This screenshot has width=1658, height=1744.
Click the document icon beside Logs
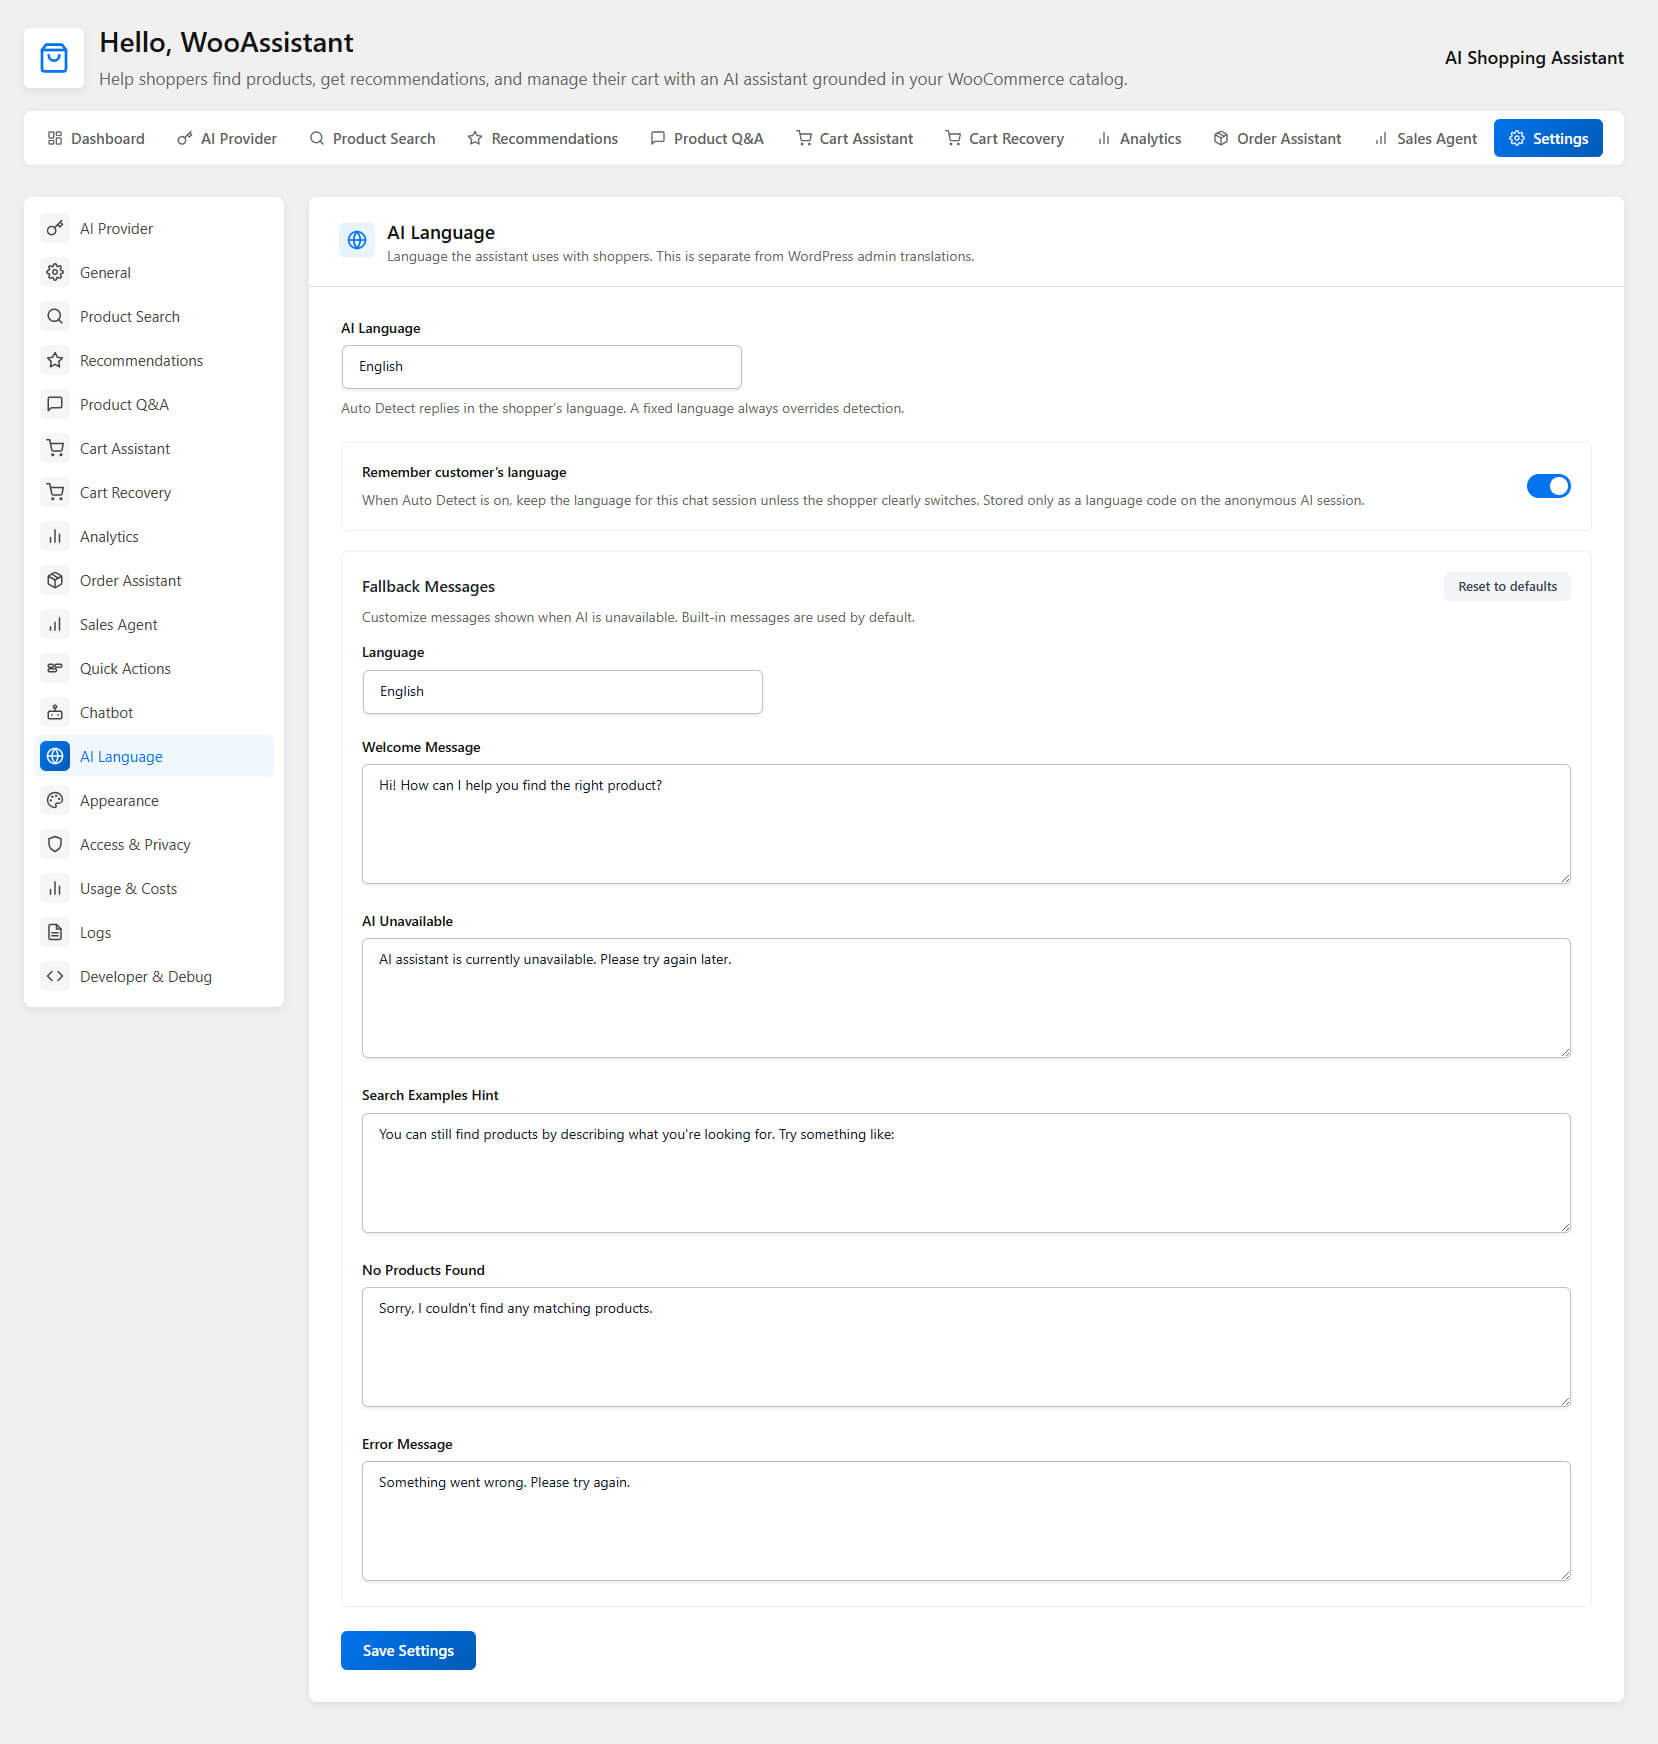[55, 932]
